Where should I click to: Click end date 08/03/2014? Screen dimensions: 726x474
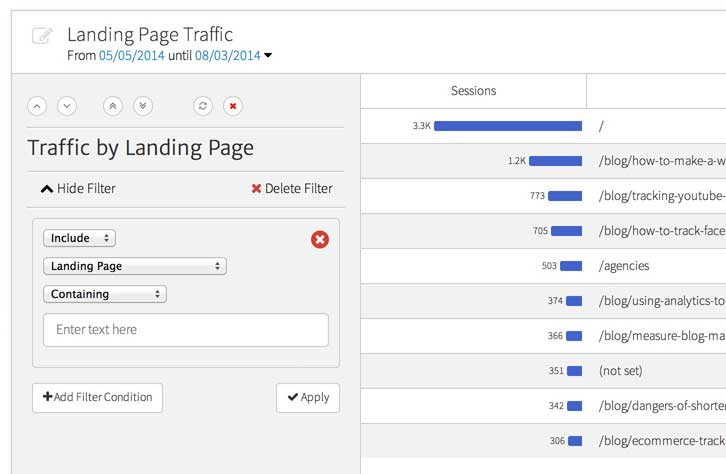(x=227, y=56)
